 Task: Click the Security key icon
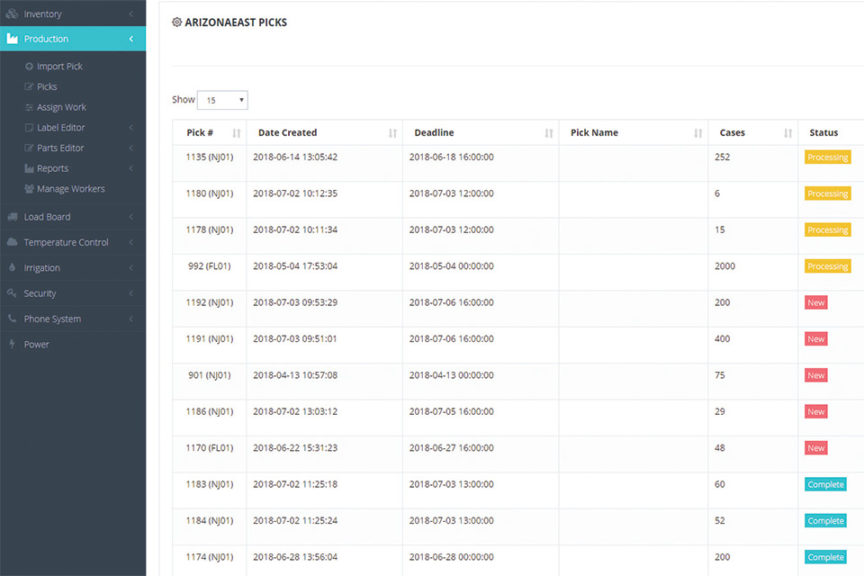click(12, 293)
